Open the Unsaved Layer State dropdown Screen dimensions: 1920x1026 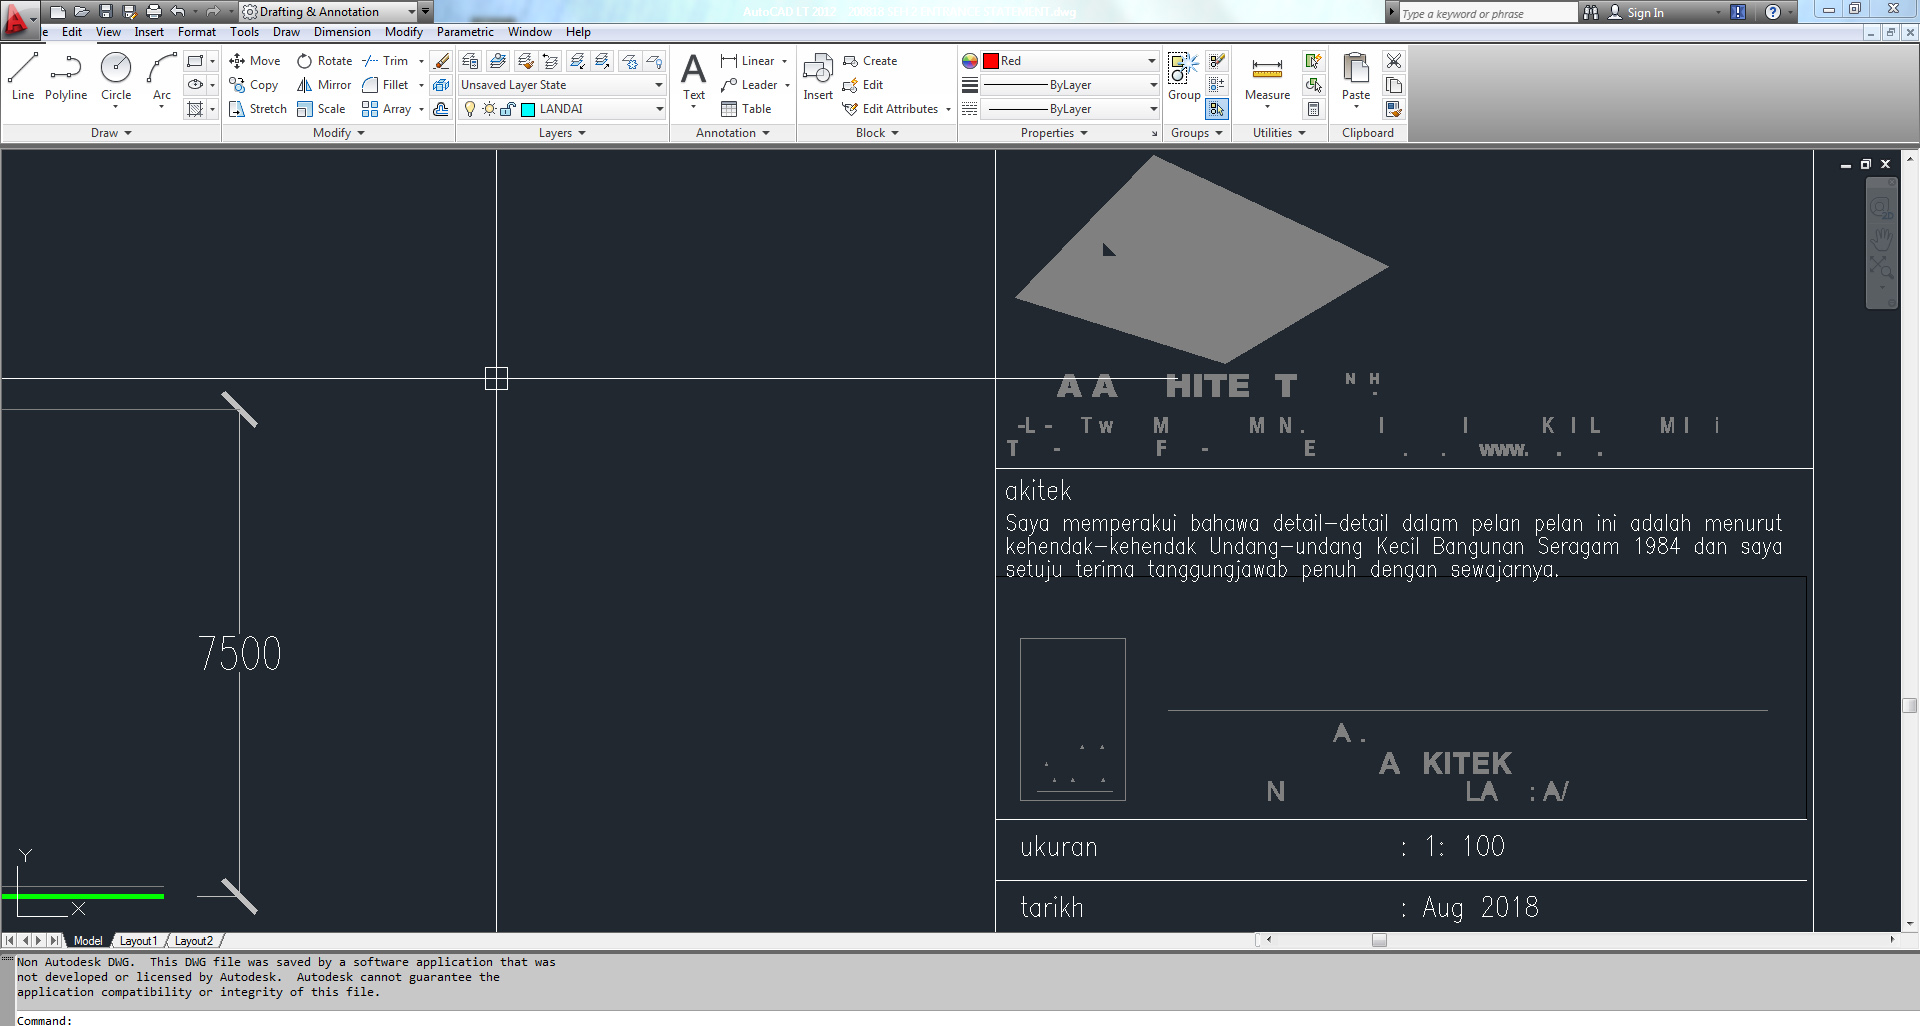(x=562, y=85)
